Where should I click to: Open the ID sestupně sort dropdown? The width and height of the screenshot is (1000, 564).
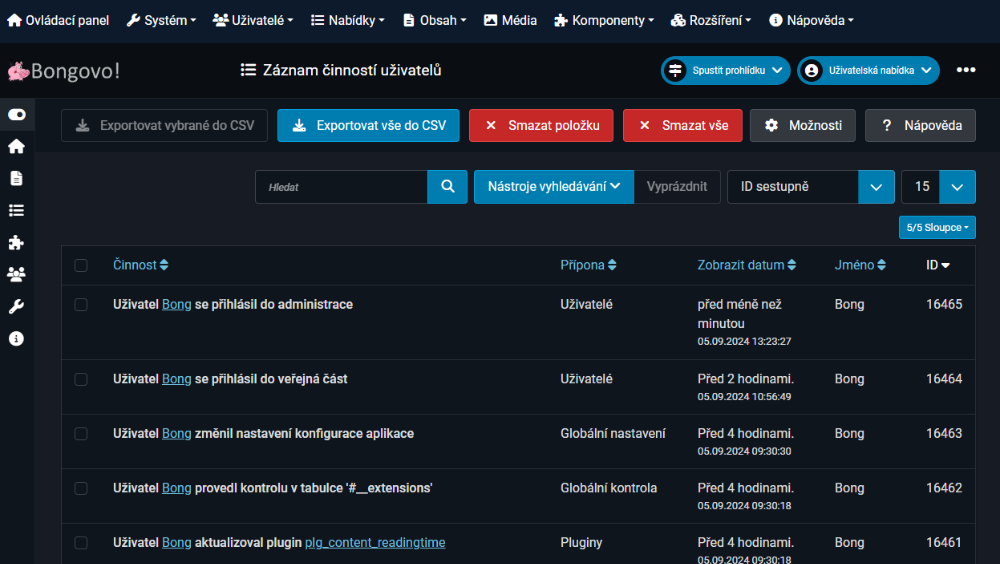[x=810, y=187]
